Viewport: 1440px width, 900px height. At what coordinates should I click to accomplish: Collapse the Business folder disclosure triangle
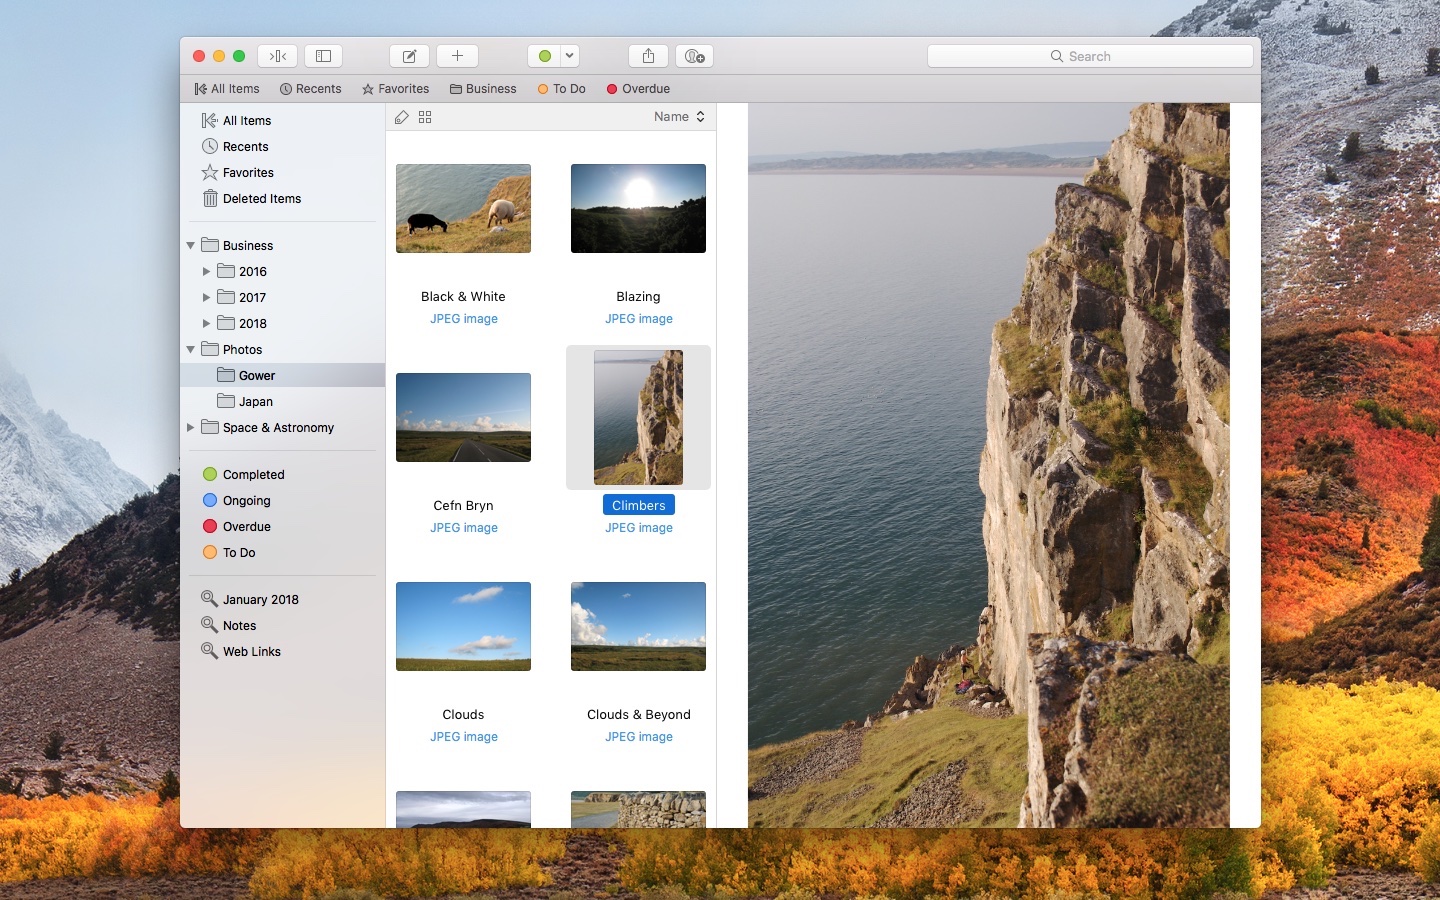click(x=191, y=246)
